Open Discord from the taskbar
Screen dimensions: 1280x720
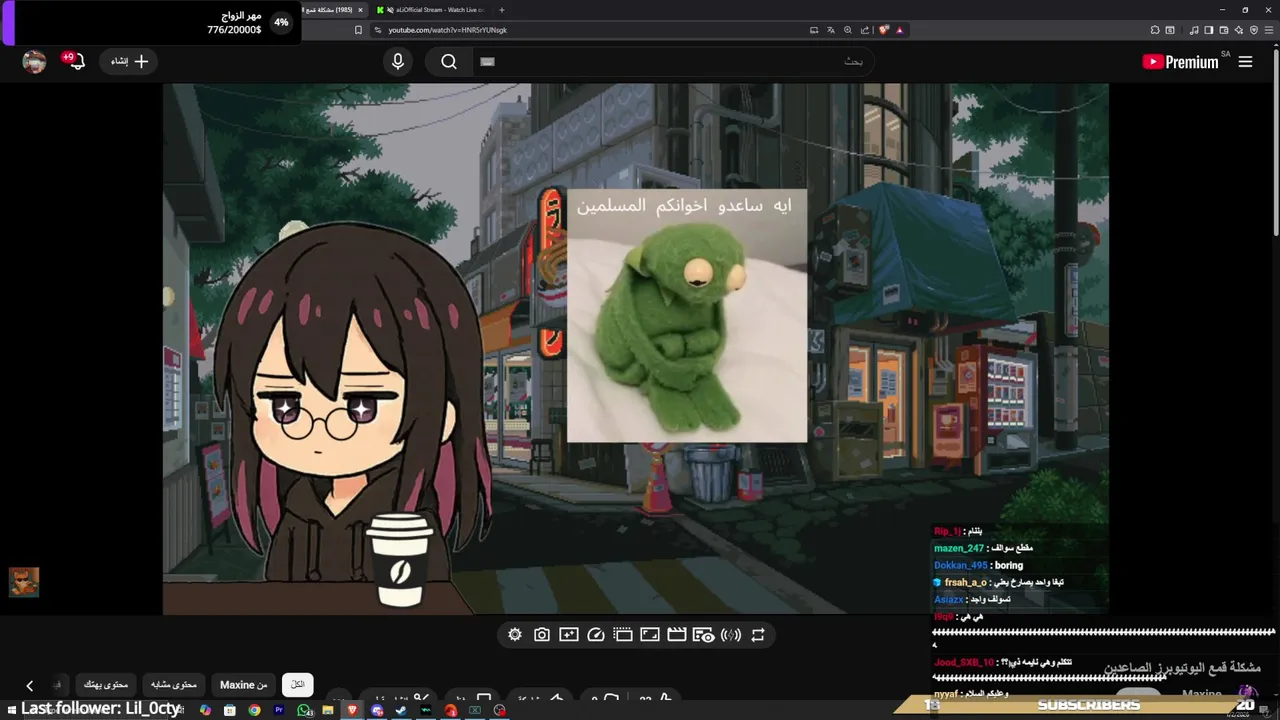pos(377,710)
